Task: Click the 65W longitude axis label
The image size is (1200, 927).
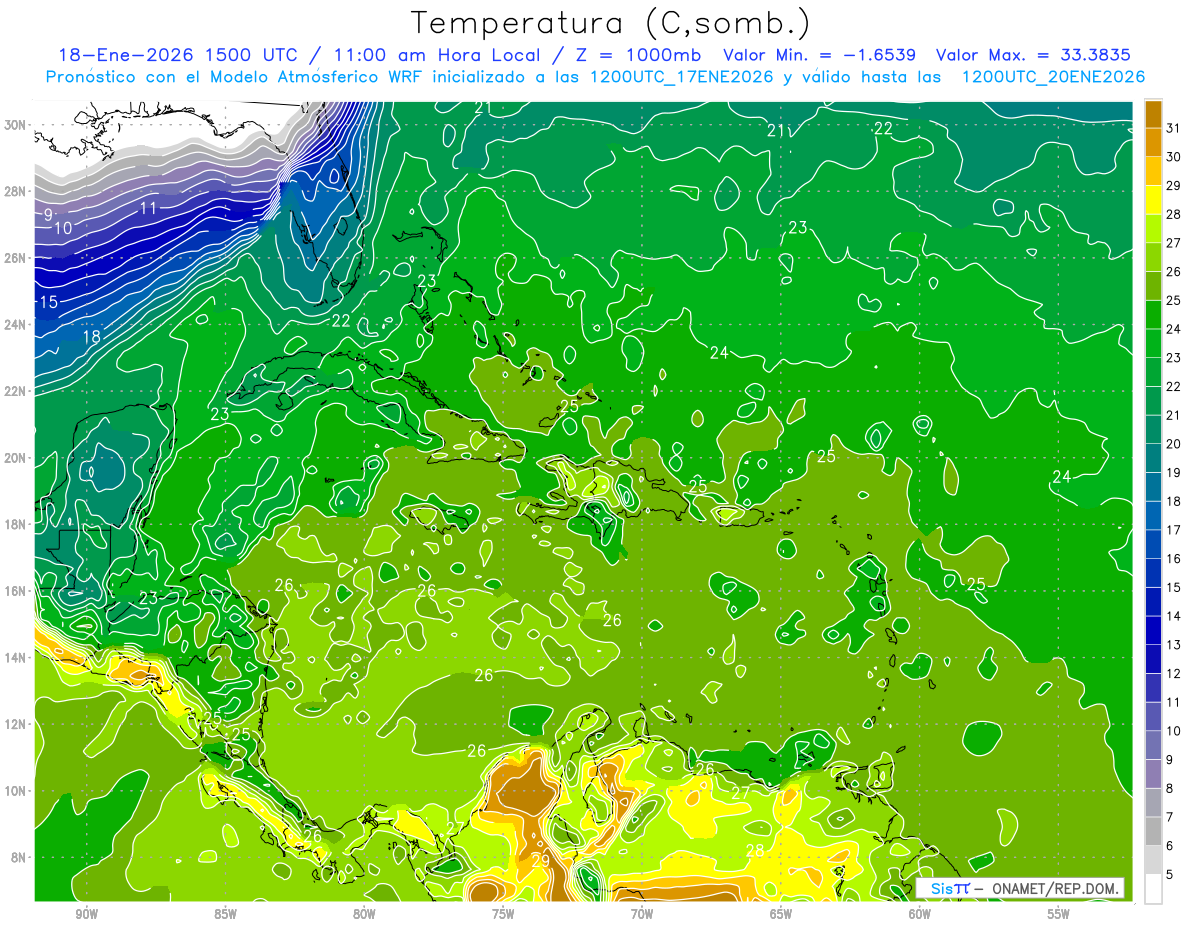Action: coord(781,914)
